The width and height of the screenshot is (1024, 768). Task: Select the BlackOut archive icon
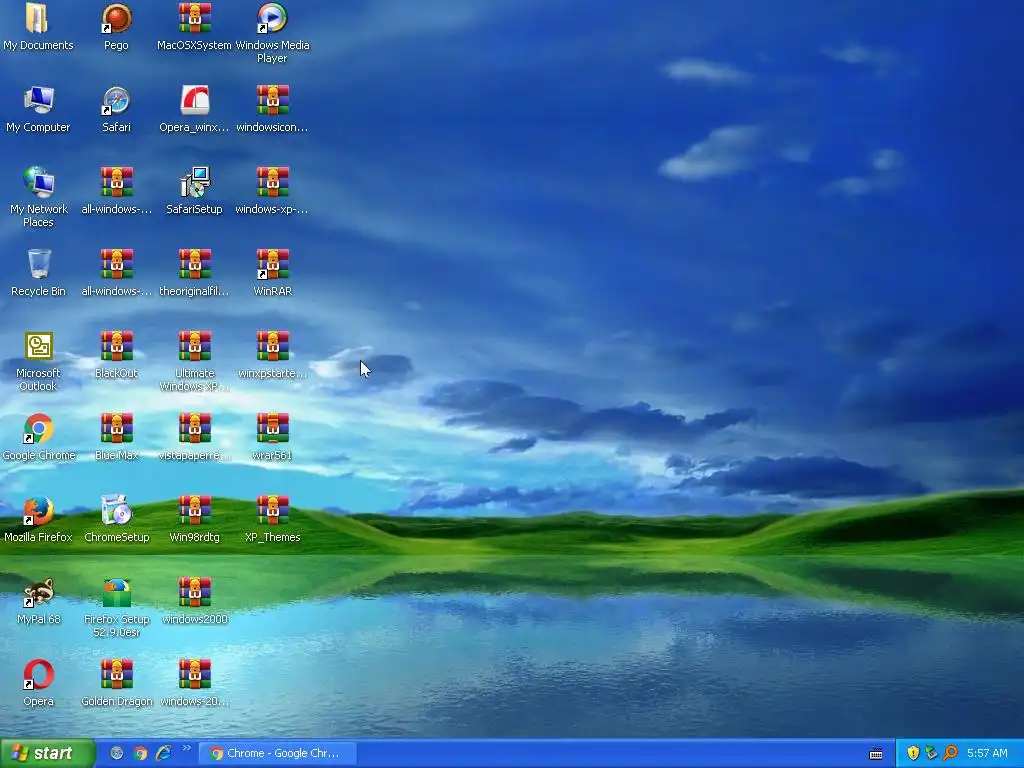(x=116, y=346)
